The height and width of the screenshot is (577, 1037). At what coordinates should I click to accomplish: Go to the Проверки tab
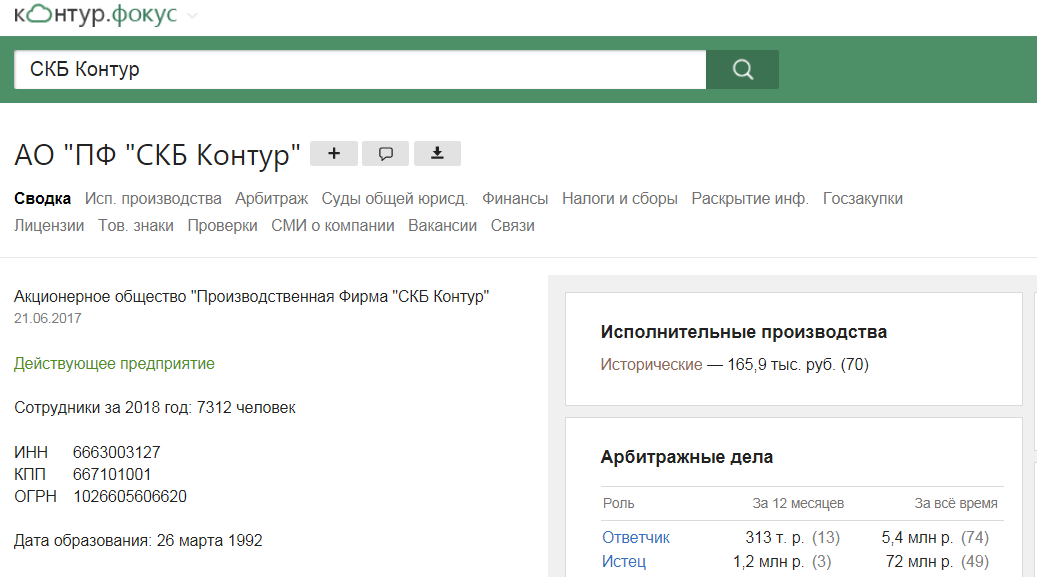coord(222,226)
